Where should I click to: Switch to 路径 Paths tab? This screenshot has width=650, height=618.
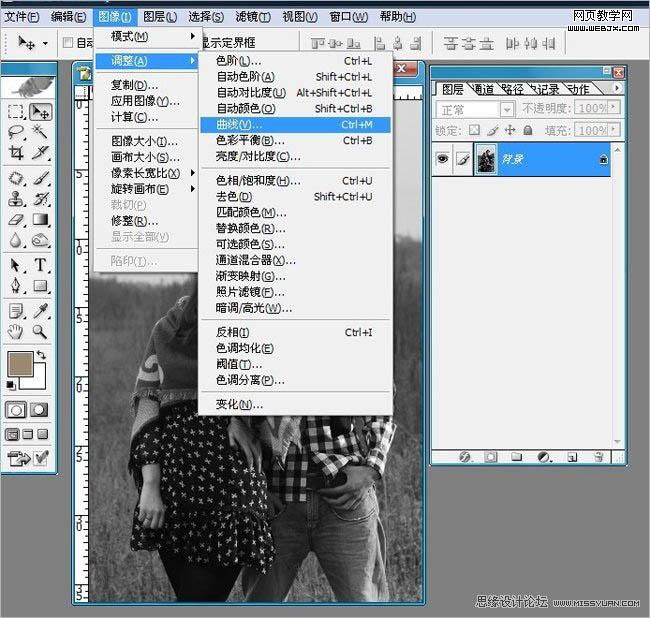512,89
